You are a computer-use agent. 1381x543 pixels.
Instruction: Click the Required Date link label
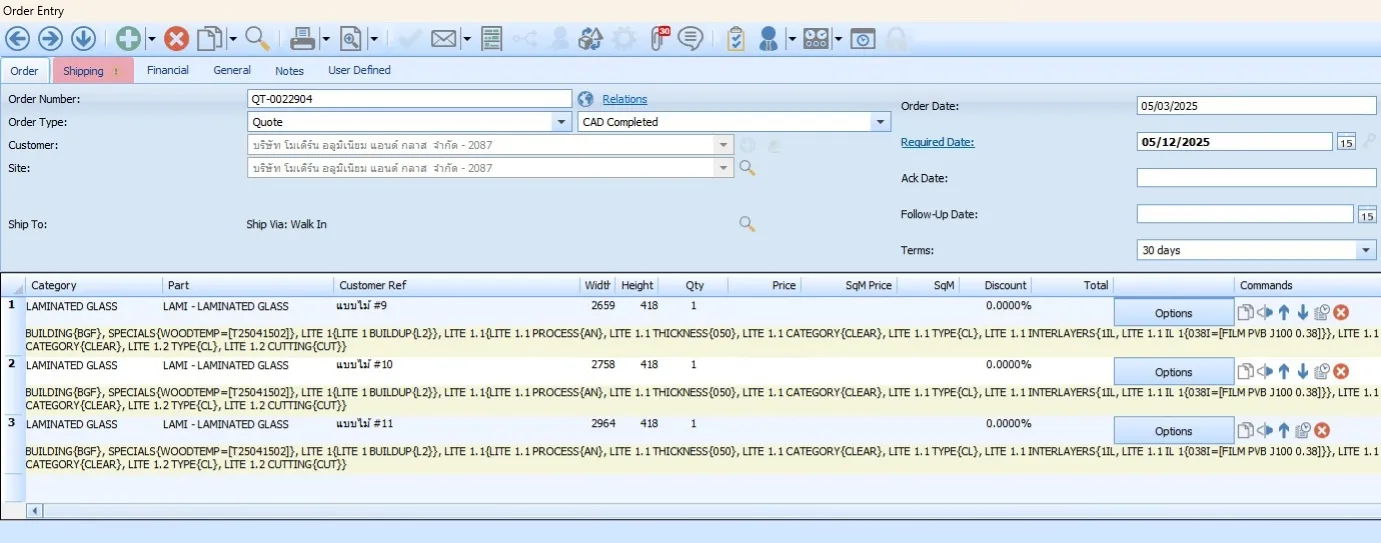[937, 142]
